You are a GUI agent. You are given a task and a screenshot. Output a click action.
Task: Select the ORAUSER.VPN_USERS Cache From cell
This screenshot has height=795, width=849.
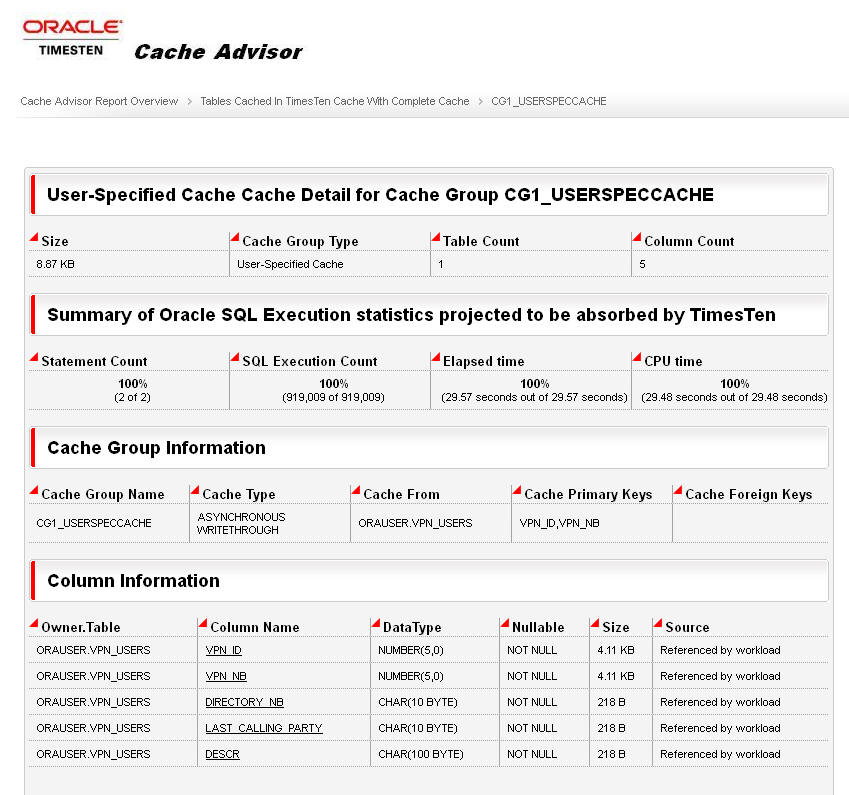pos(415,523)
